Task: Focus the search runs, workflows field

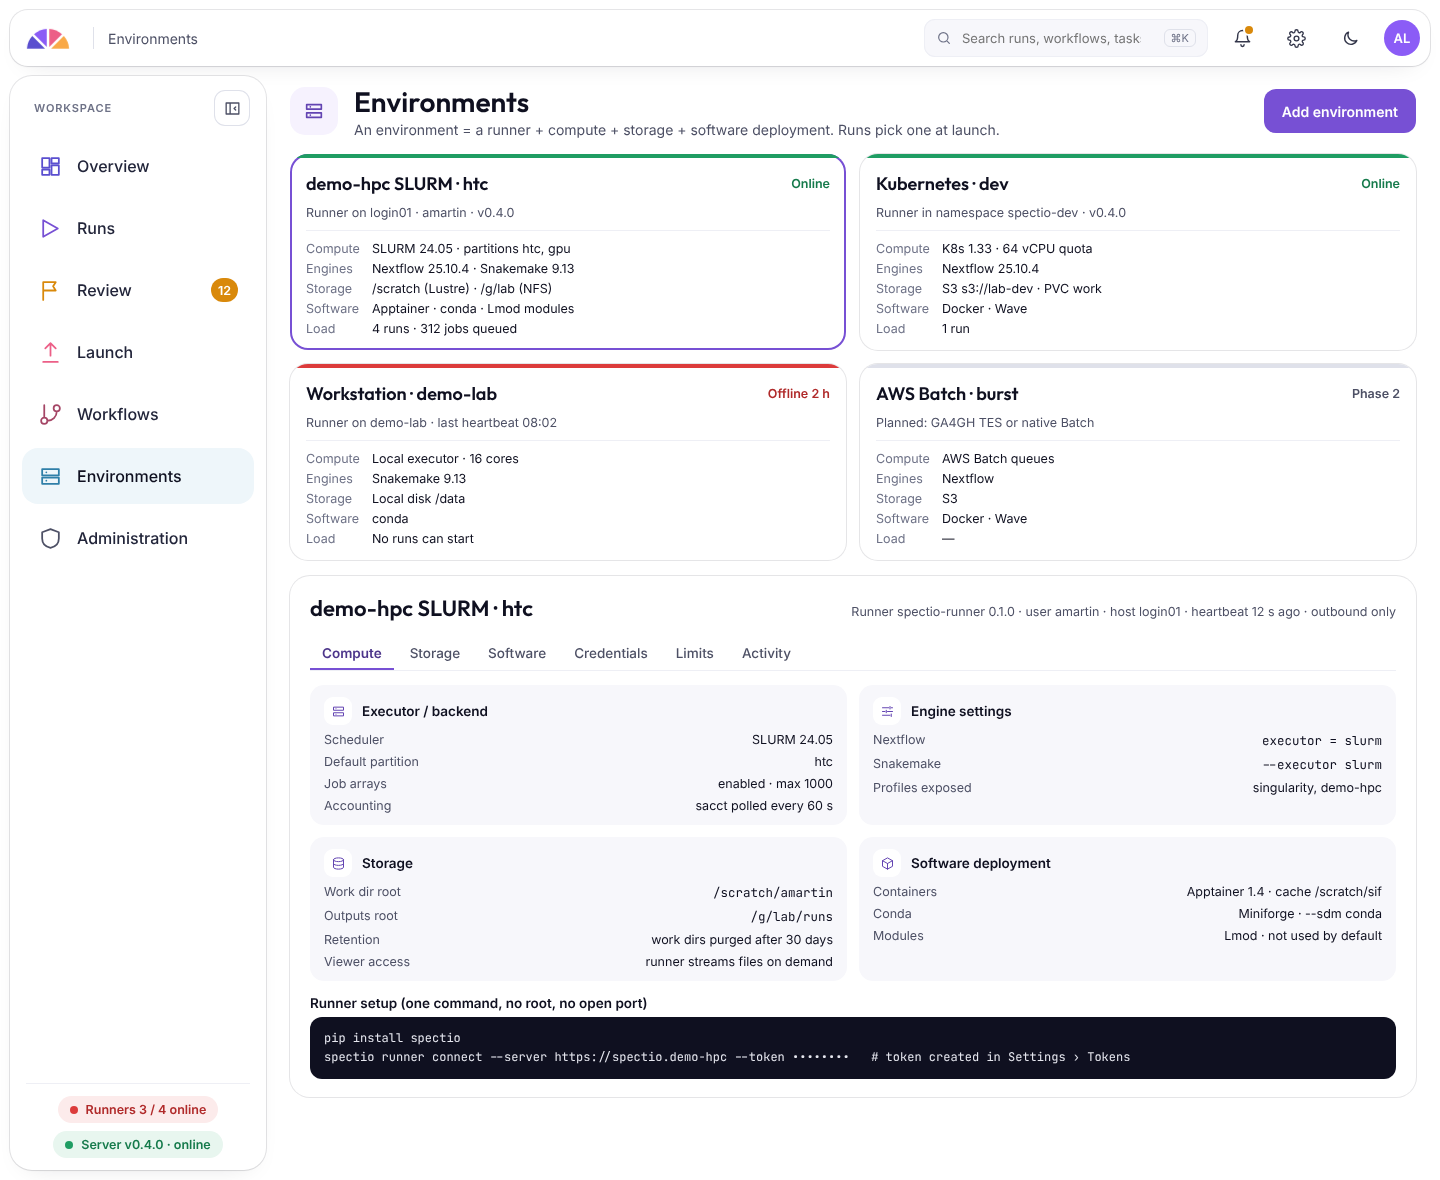Action: (x=1066, y=38)
